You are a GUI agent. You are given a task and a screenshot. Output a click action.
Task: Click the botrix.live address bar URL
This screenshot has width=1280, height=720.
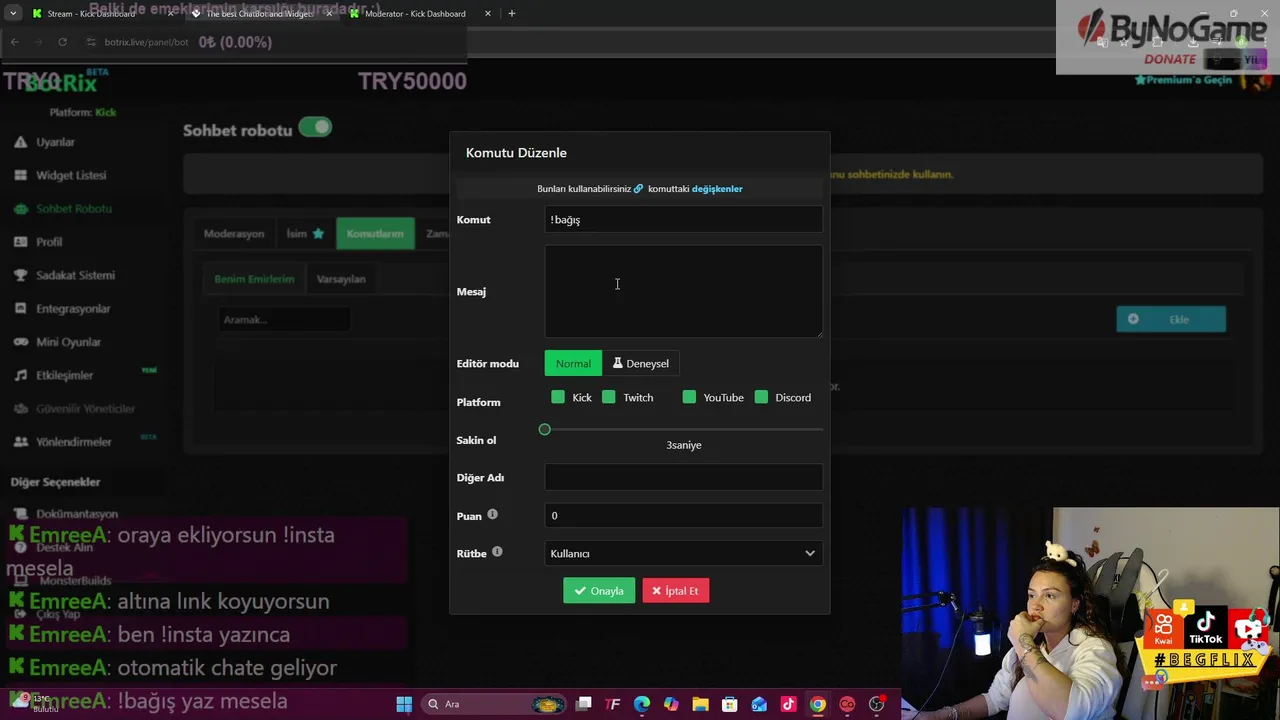(146, 42)
